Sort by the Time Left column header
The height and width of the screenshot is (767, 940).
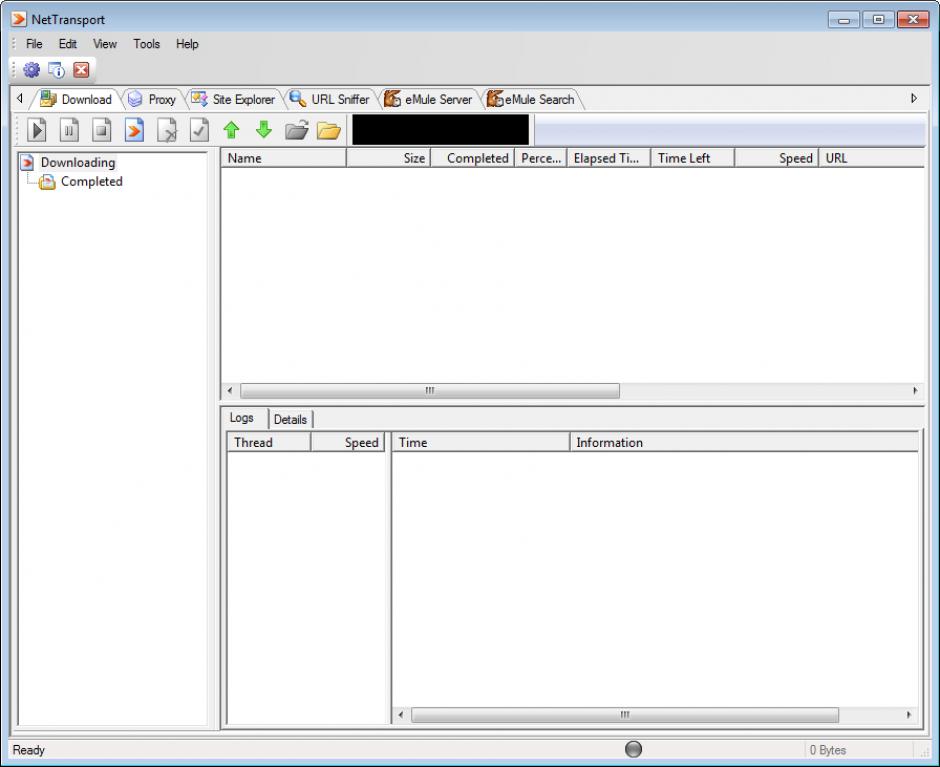(x=692, y=158)
